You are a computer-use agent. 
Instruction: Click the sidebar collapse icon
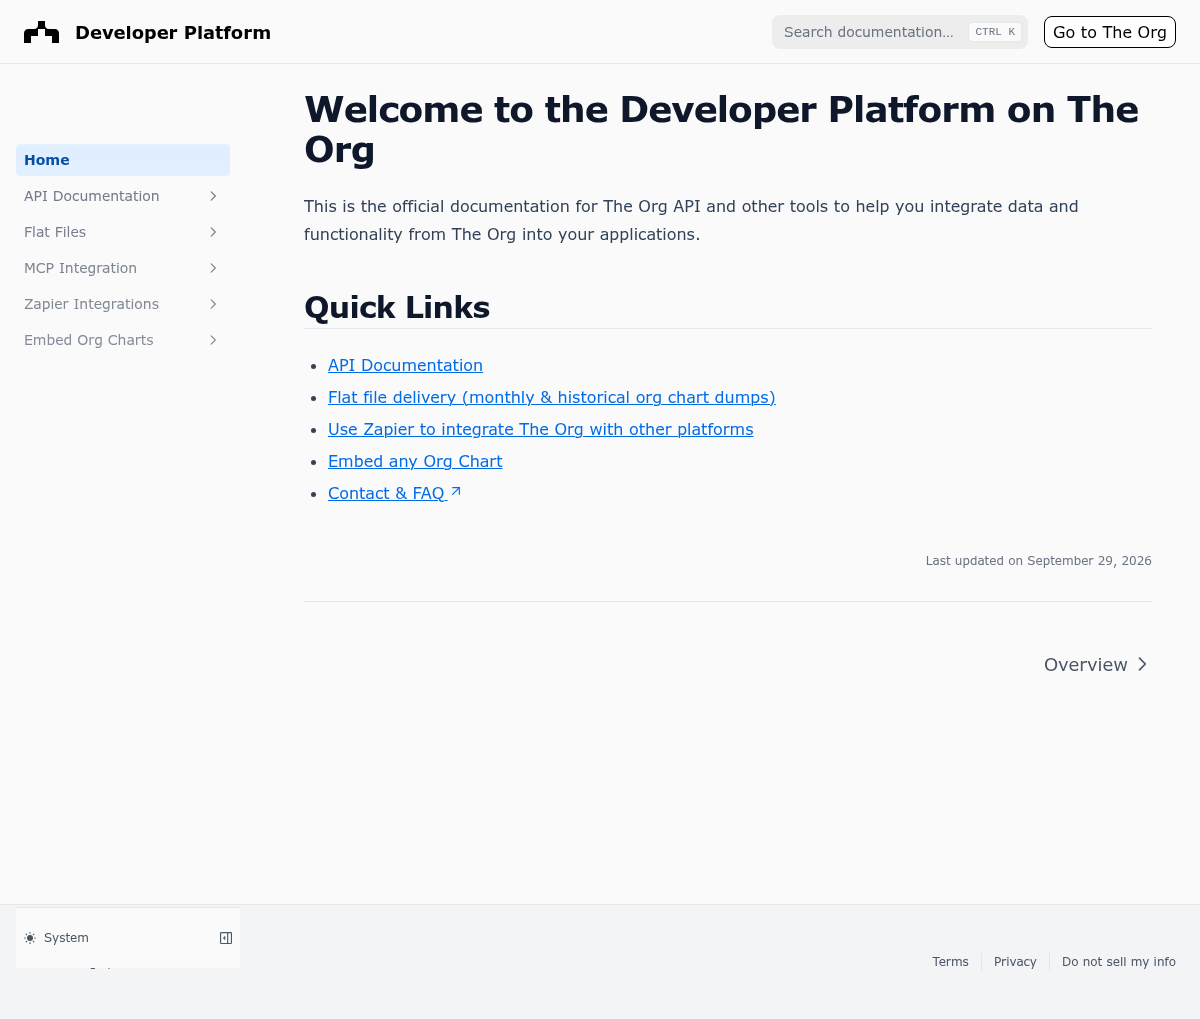pos(226,938)
